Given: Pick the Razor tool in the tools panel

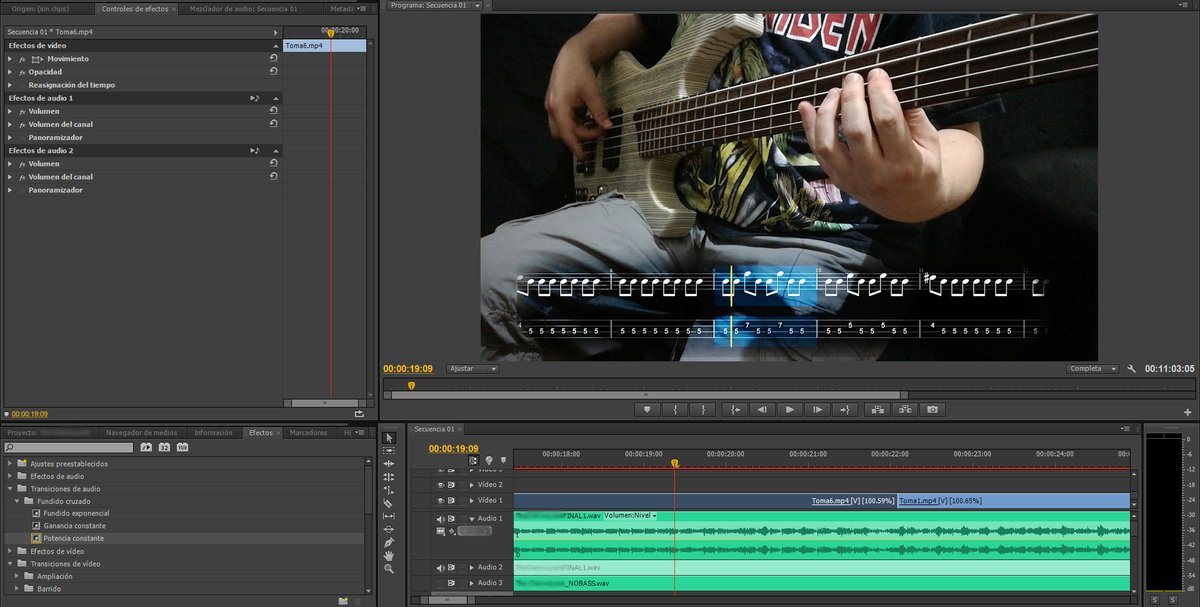Looking at the screenshot, I should 389,503.
